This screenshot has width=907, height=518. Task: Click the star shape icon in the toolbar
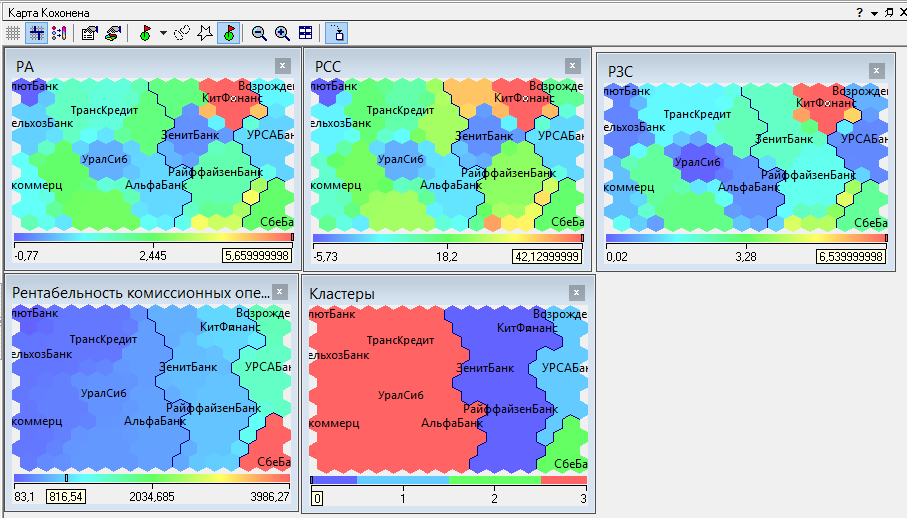tap(205, 34)
